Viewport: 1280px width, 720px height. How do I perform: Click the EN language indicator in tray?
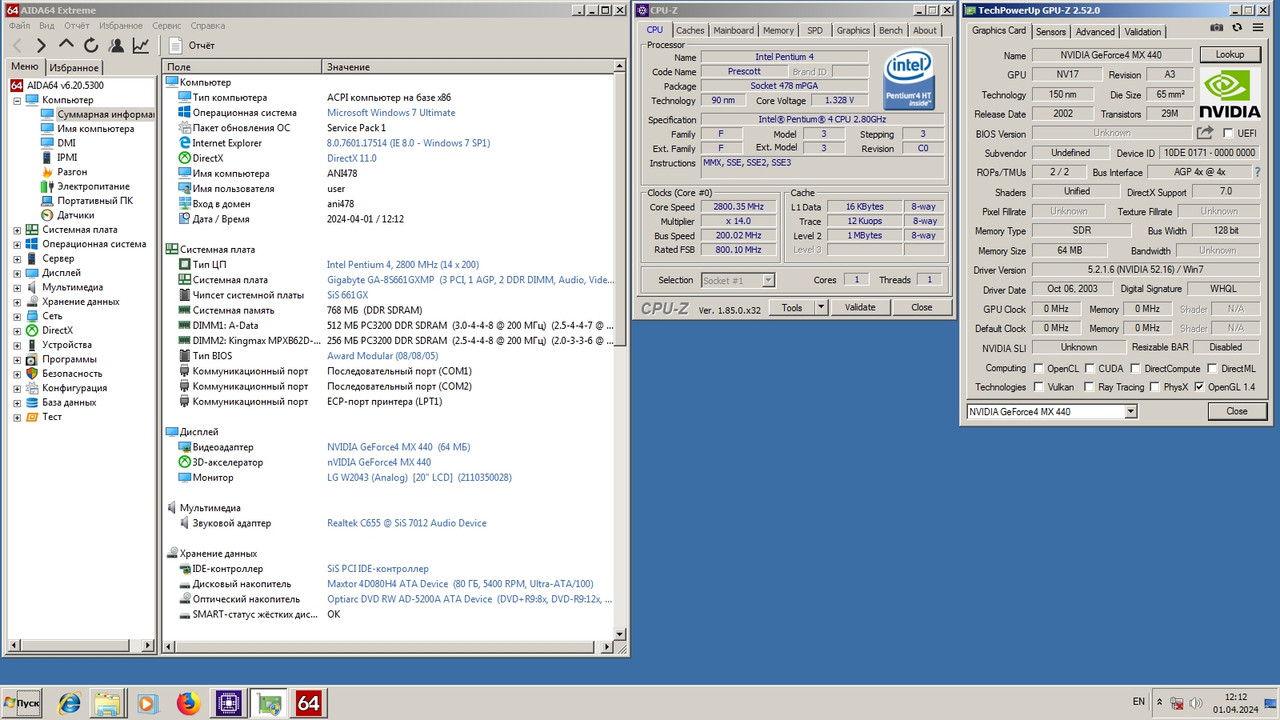click(1139, 702)
